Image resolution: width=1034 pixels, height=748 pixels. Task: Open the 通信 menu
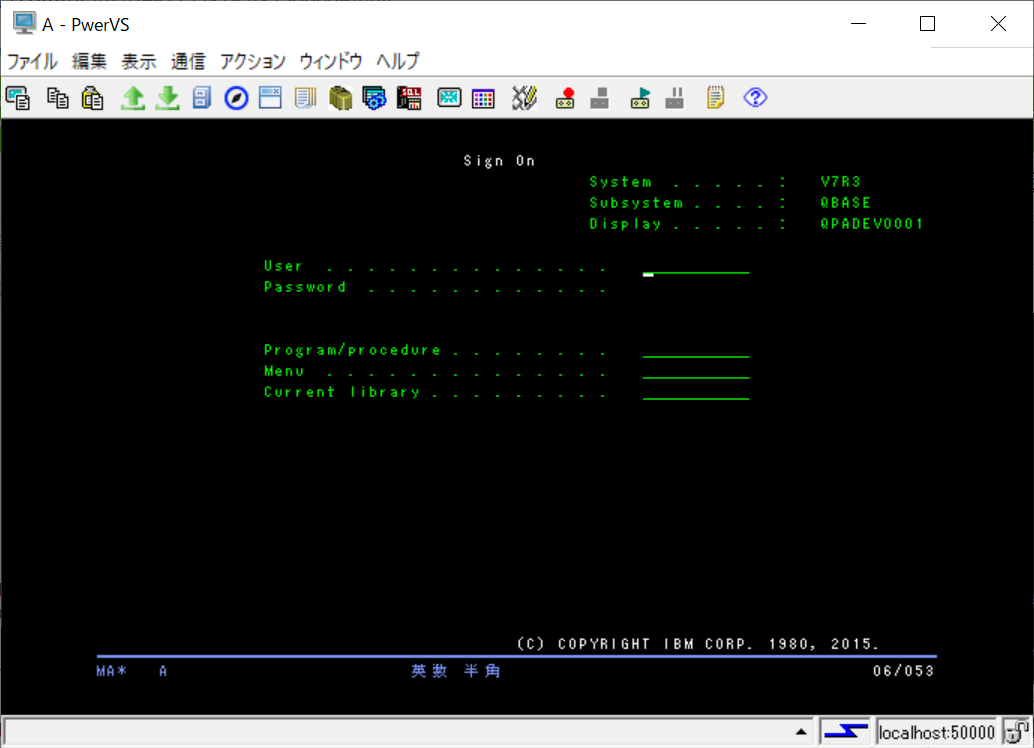(x=188, y=61)
